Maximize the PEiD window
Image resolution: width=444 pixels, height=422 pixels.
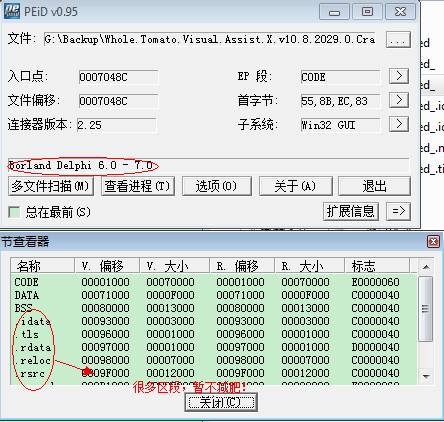367,12
